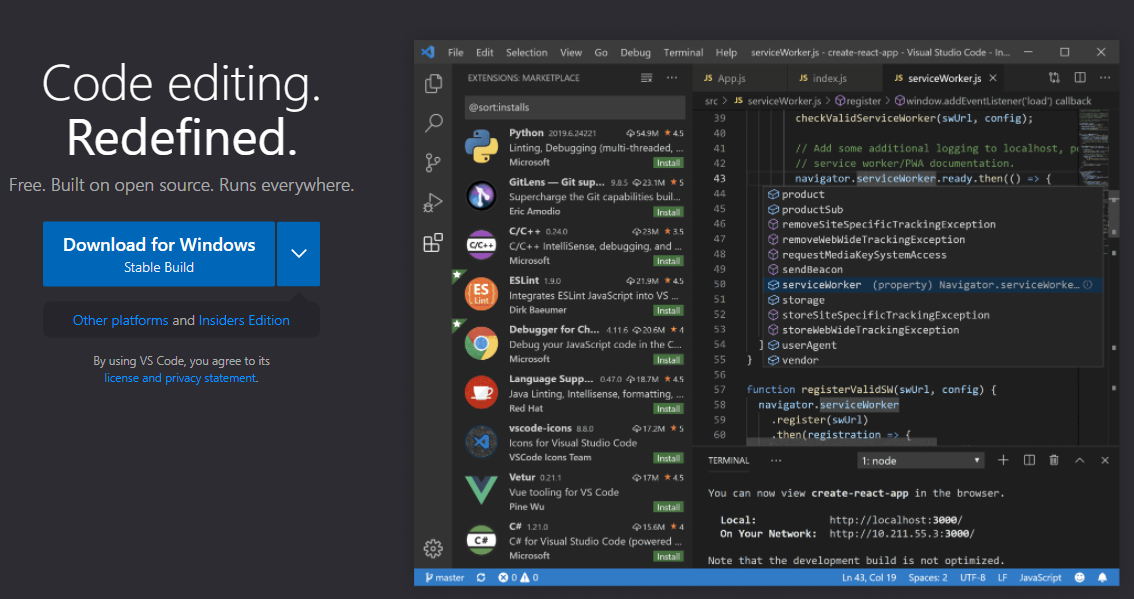1134x599 pixels.
Task: Switch to the App.js tab
Action: (x=739, y=78)
